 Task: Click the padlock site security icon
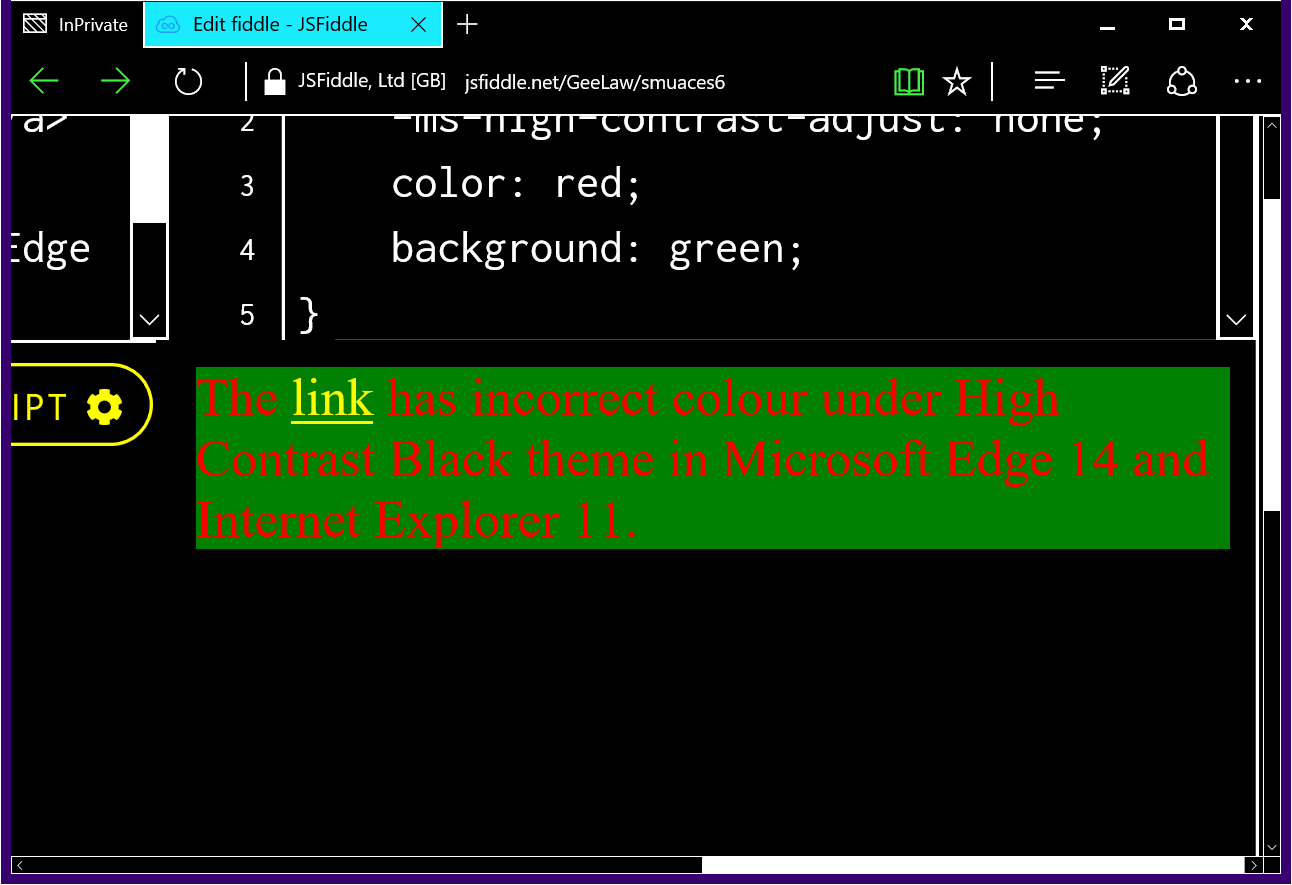274,82
